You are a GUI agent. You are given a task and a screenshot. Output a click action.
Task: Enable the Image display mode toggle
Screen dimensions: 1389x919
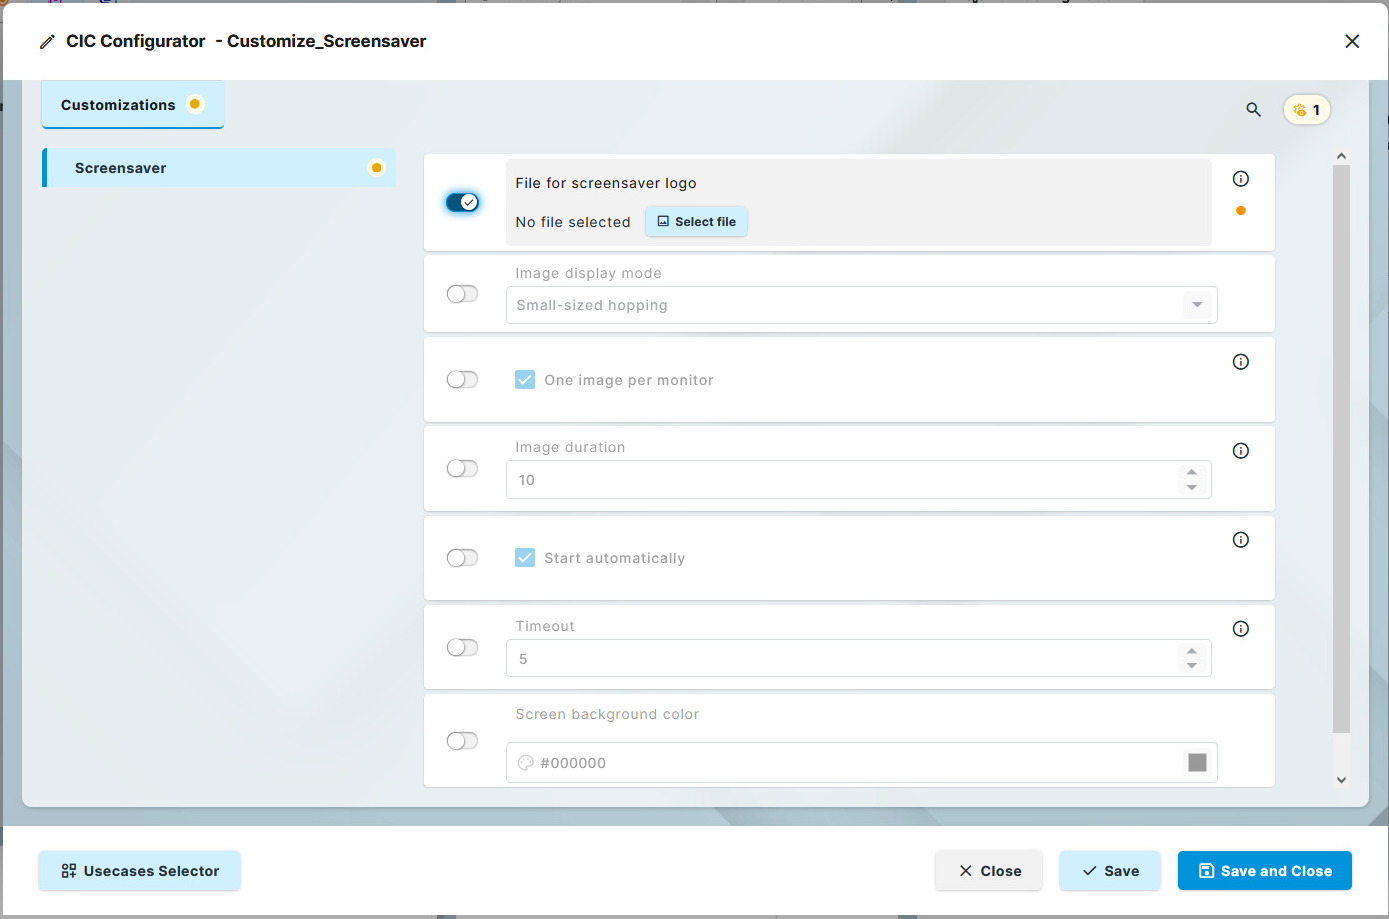tap(462, 294)
